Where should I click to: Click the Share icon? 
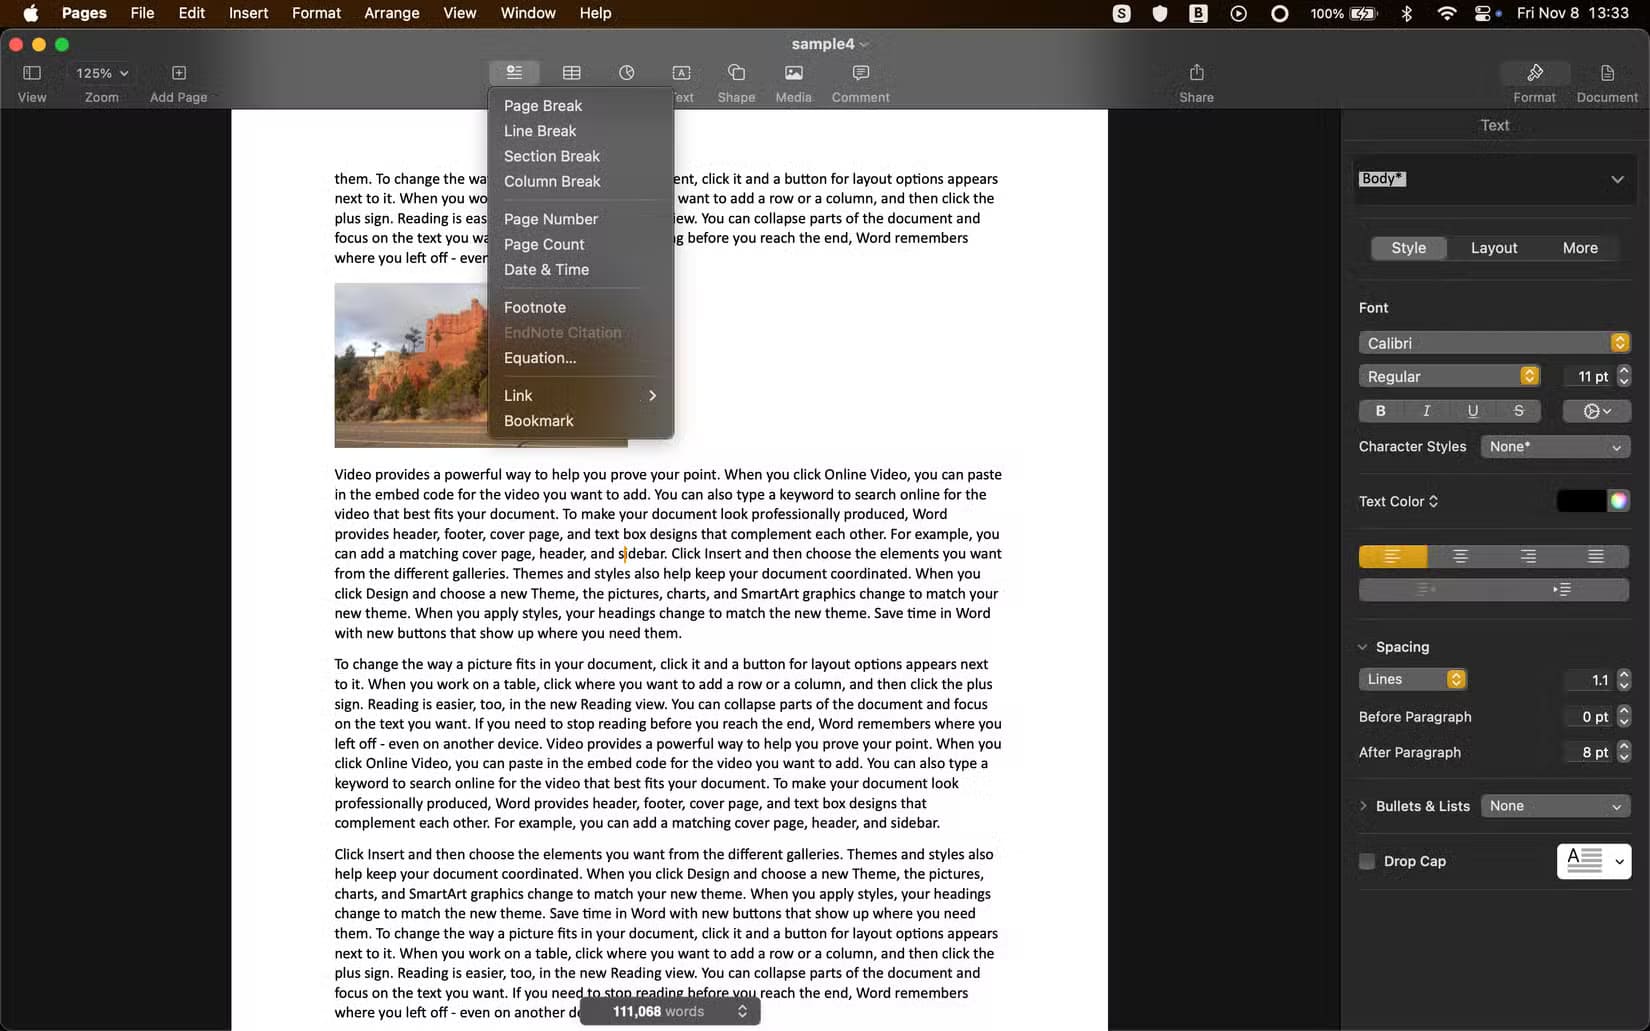coord(1197,72)
